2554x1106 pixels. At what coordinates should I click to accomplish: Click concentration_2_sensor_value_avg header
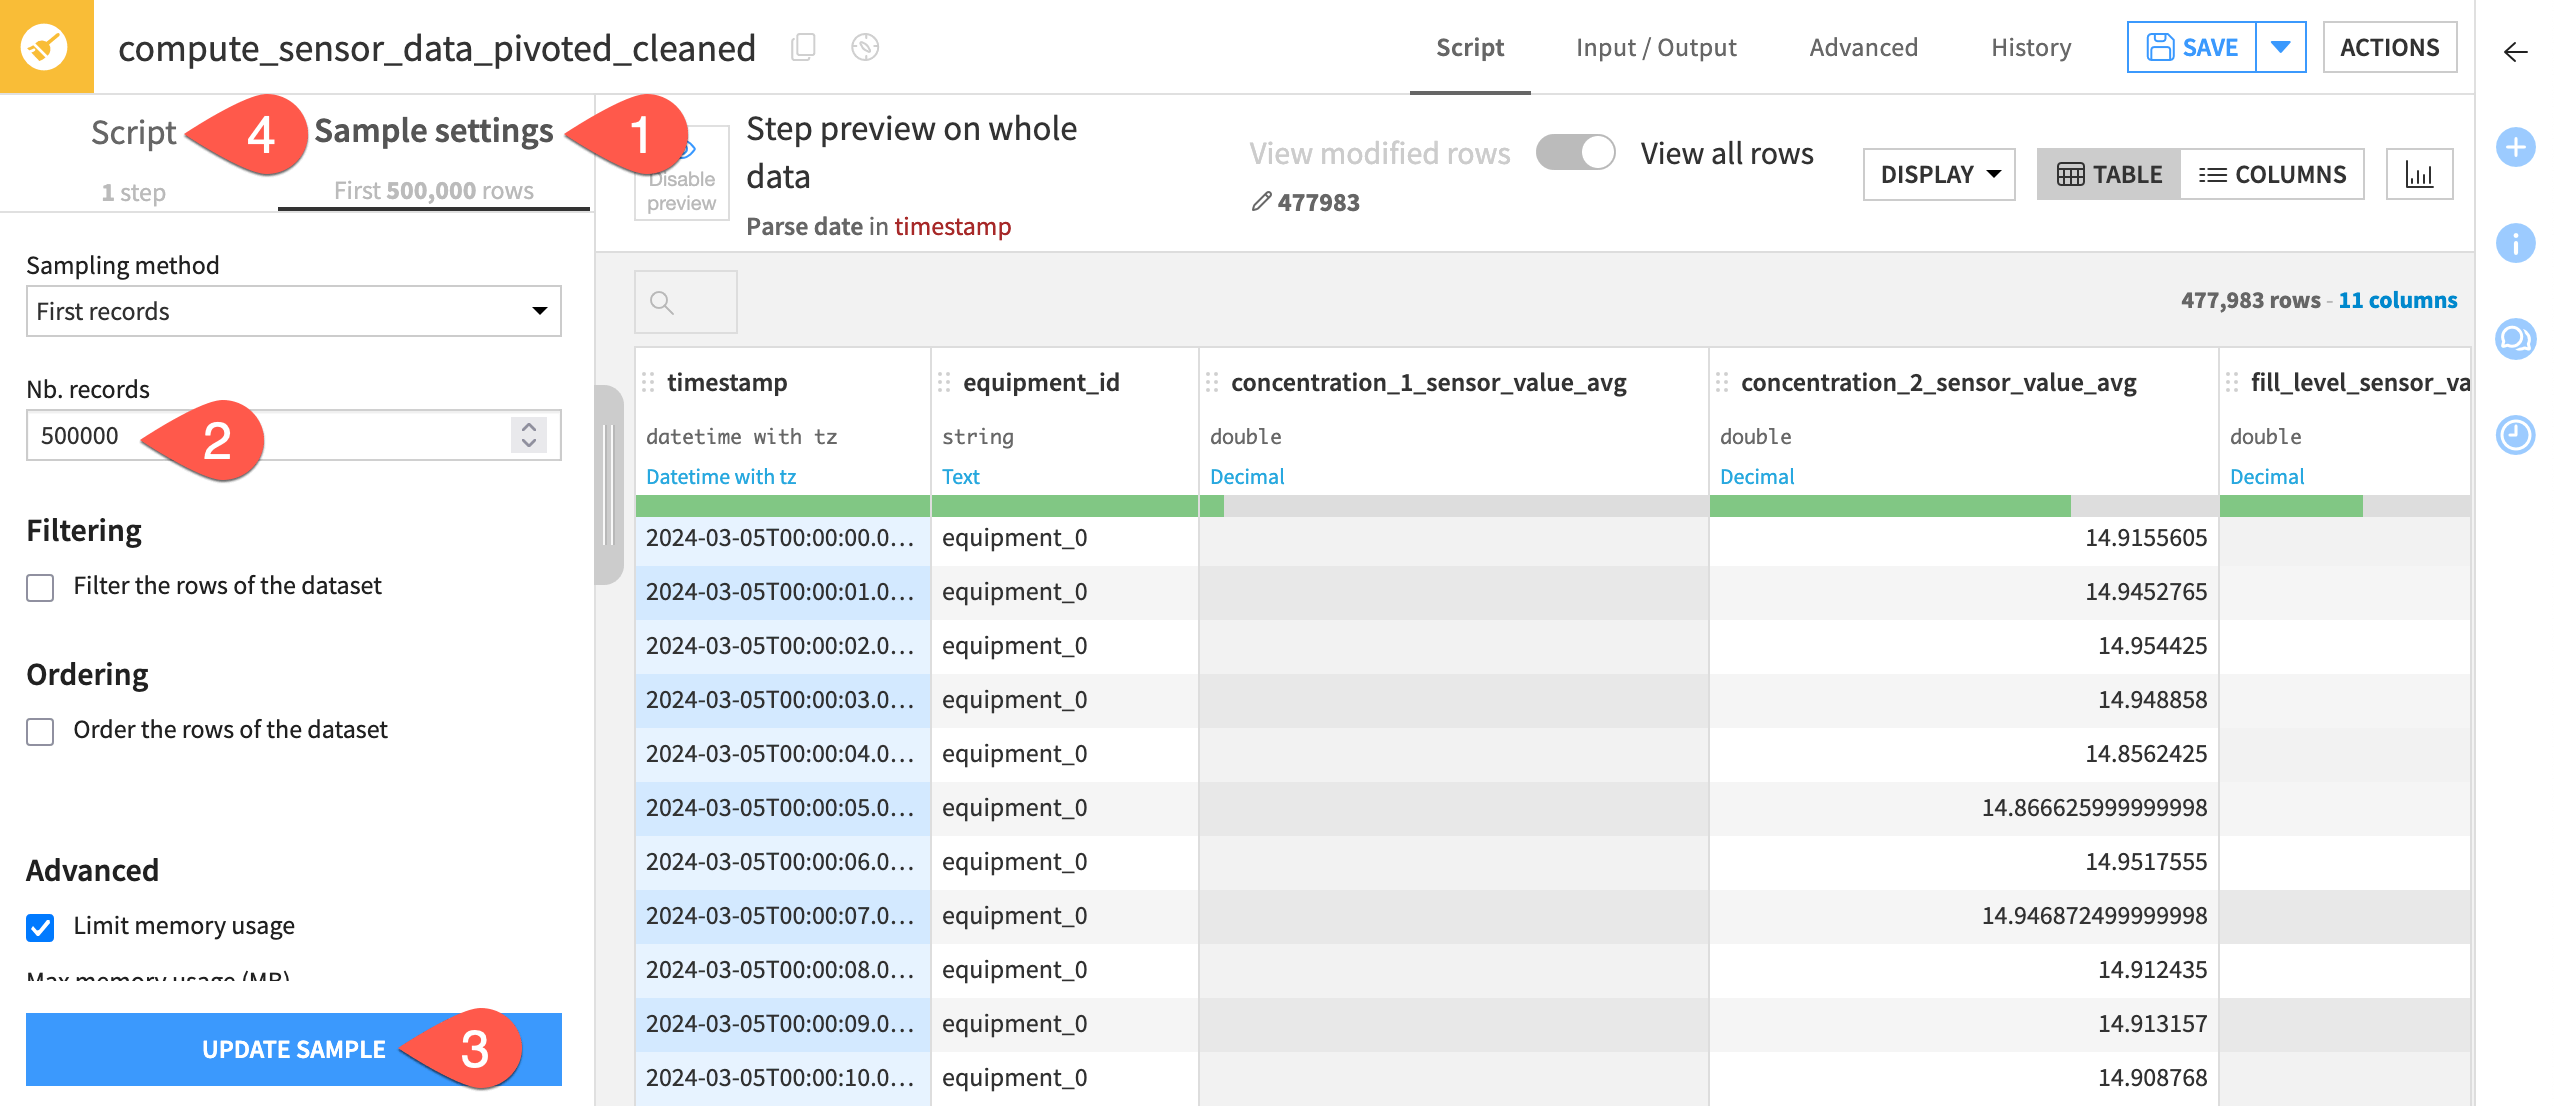coord(1939,382)
